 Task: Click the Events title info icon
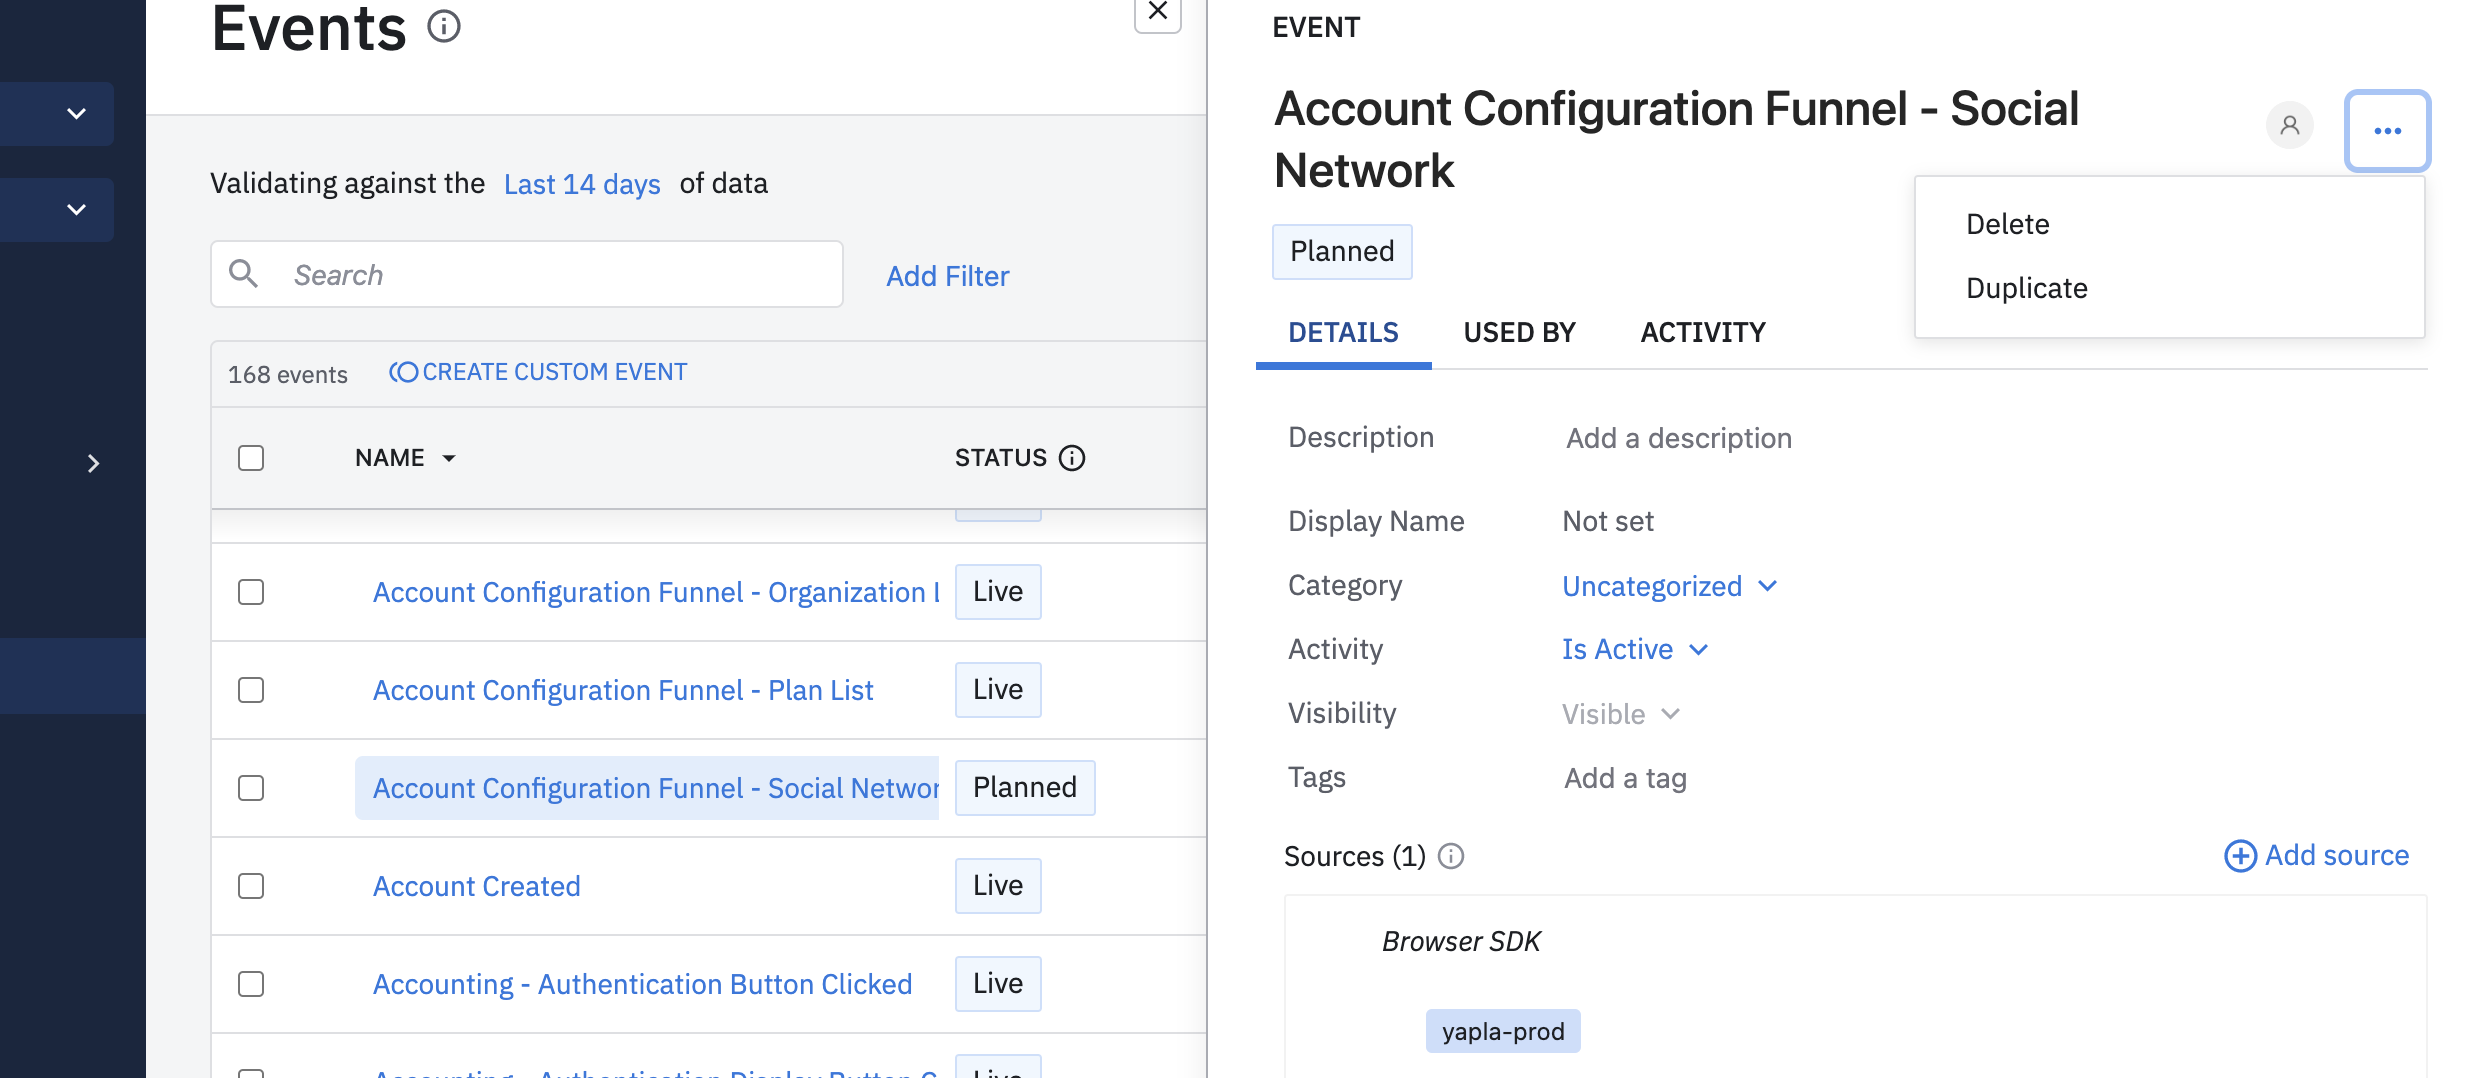[x=444, y=26]
